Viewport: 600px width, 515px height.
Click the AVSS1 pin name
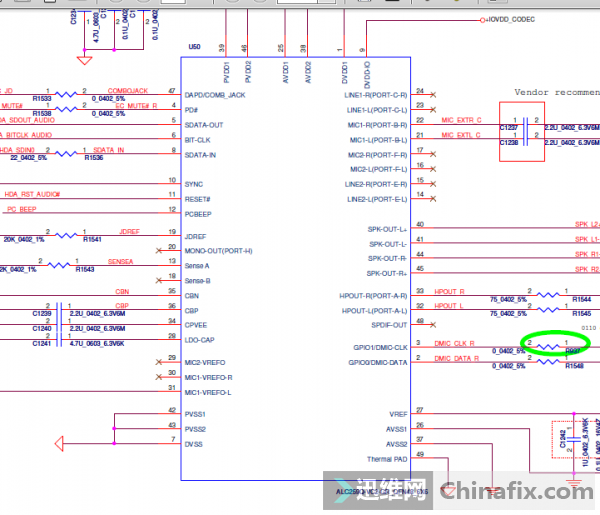click(x=397, y=429)
